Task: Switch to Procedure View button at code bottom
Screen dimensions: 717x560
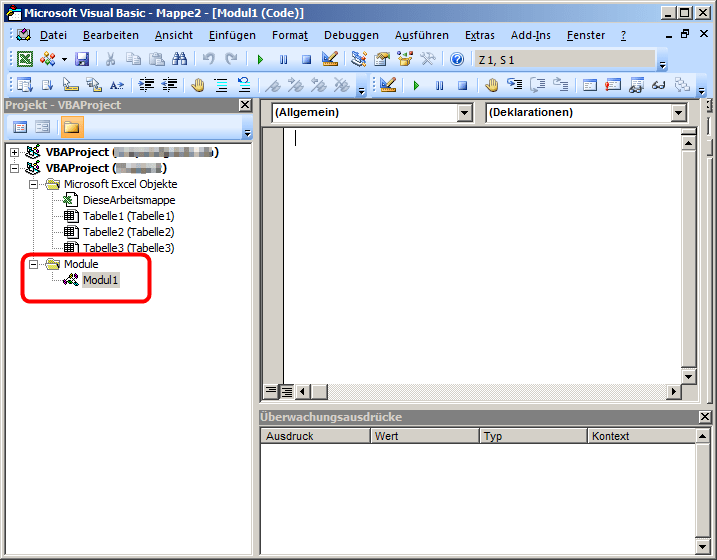Action: [271, 391]
